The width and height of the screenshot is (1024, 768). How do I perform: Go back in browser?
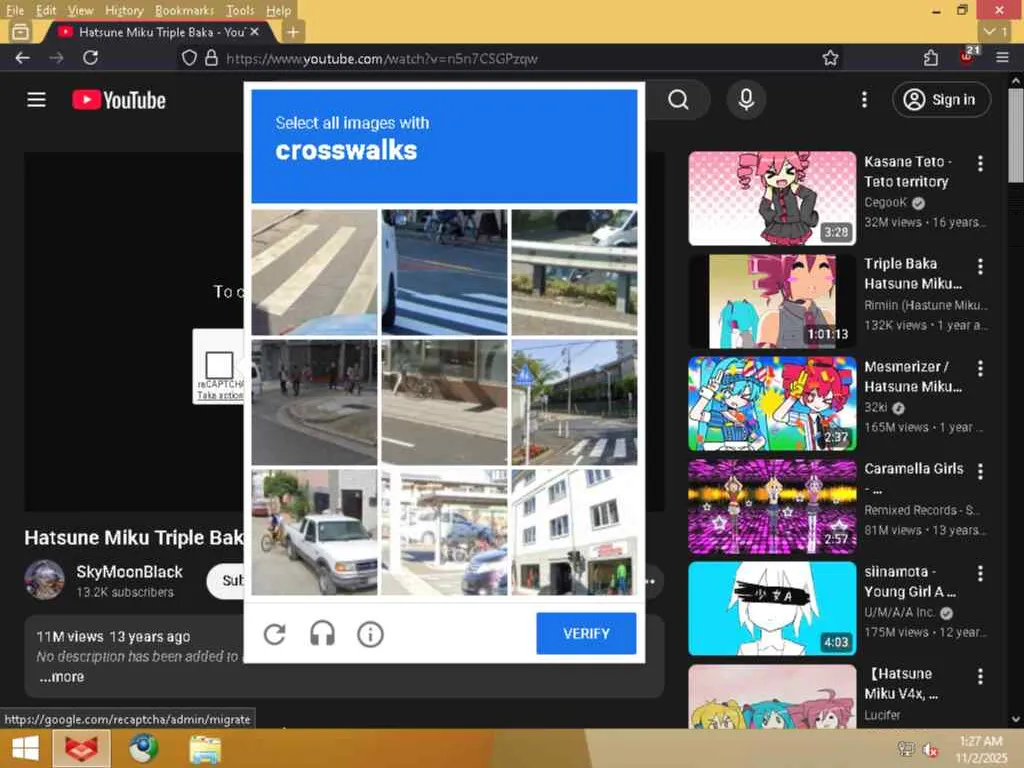coord(22,58)
